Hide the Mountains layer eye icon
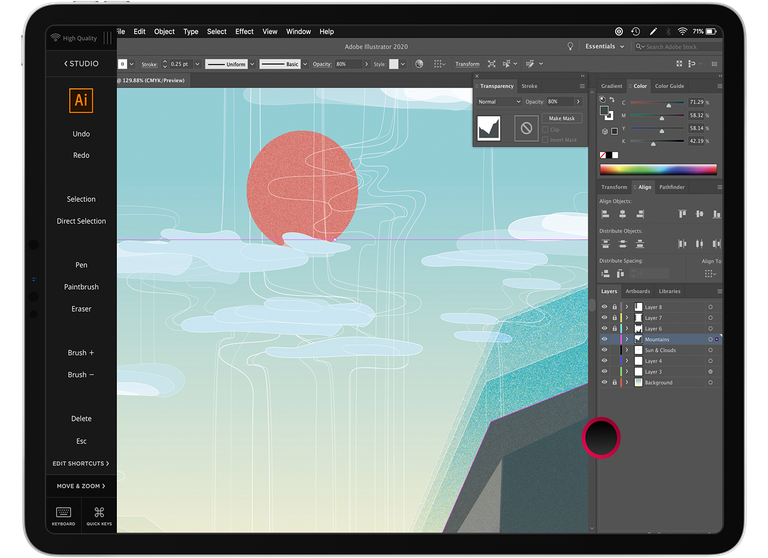 pos(604,339)
